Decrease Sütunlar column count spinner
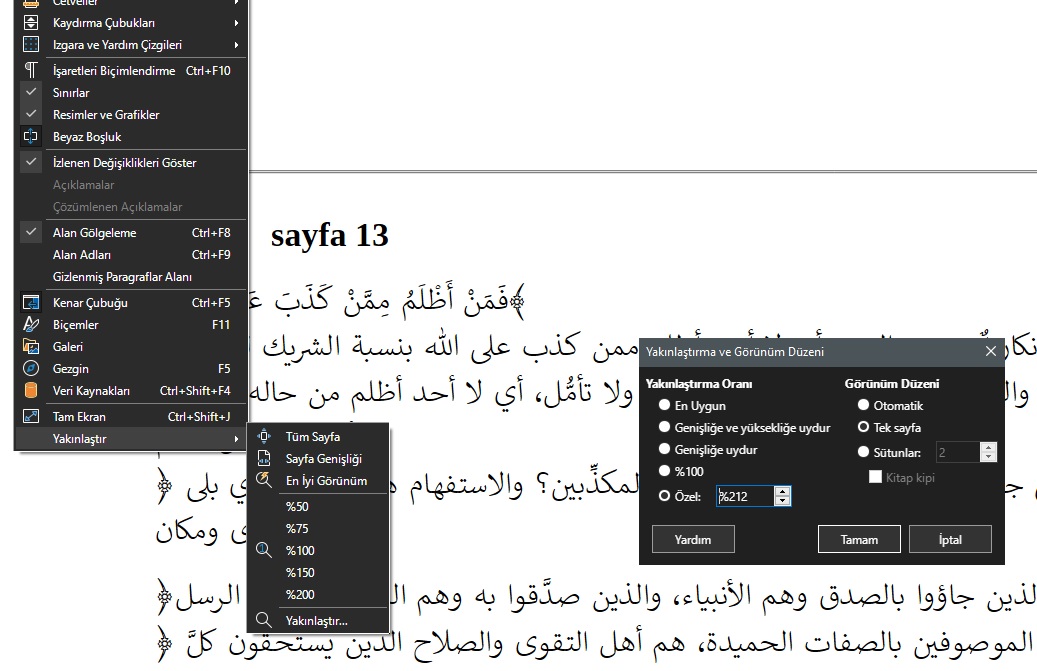 988,457
